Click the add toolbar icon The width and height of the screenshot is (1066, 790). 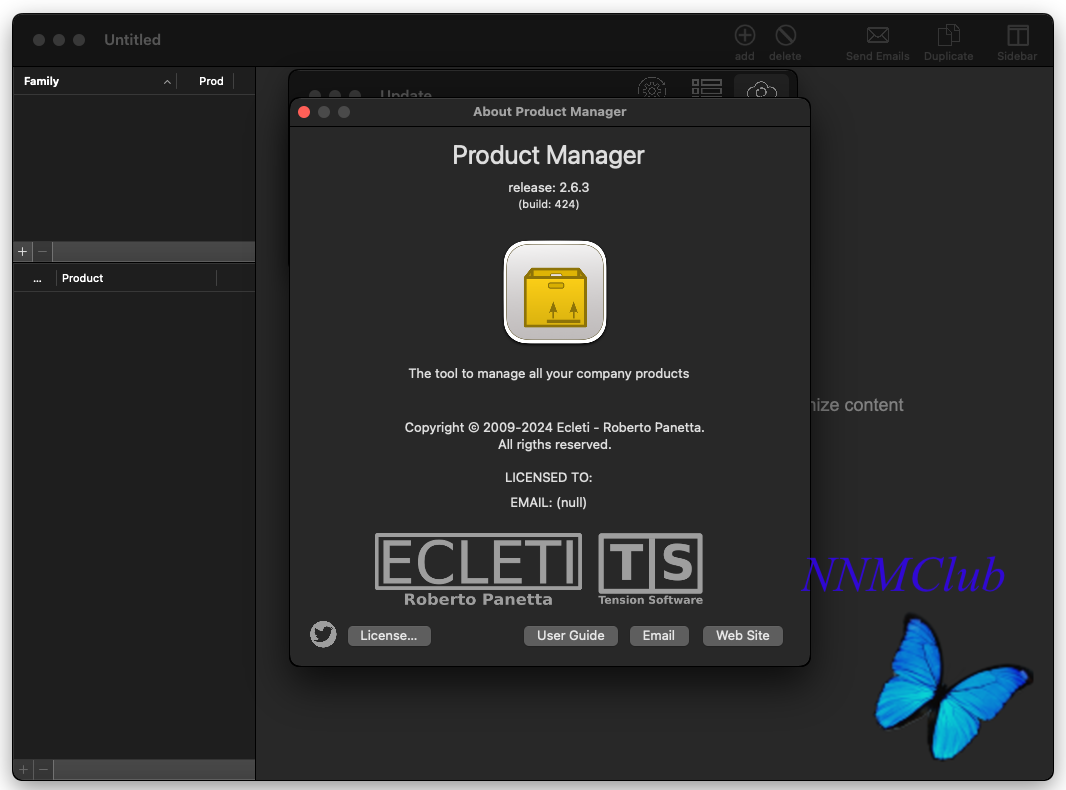744,35
